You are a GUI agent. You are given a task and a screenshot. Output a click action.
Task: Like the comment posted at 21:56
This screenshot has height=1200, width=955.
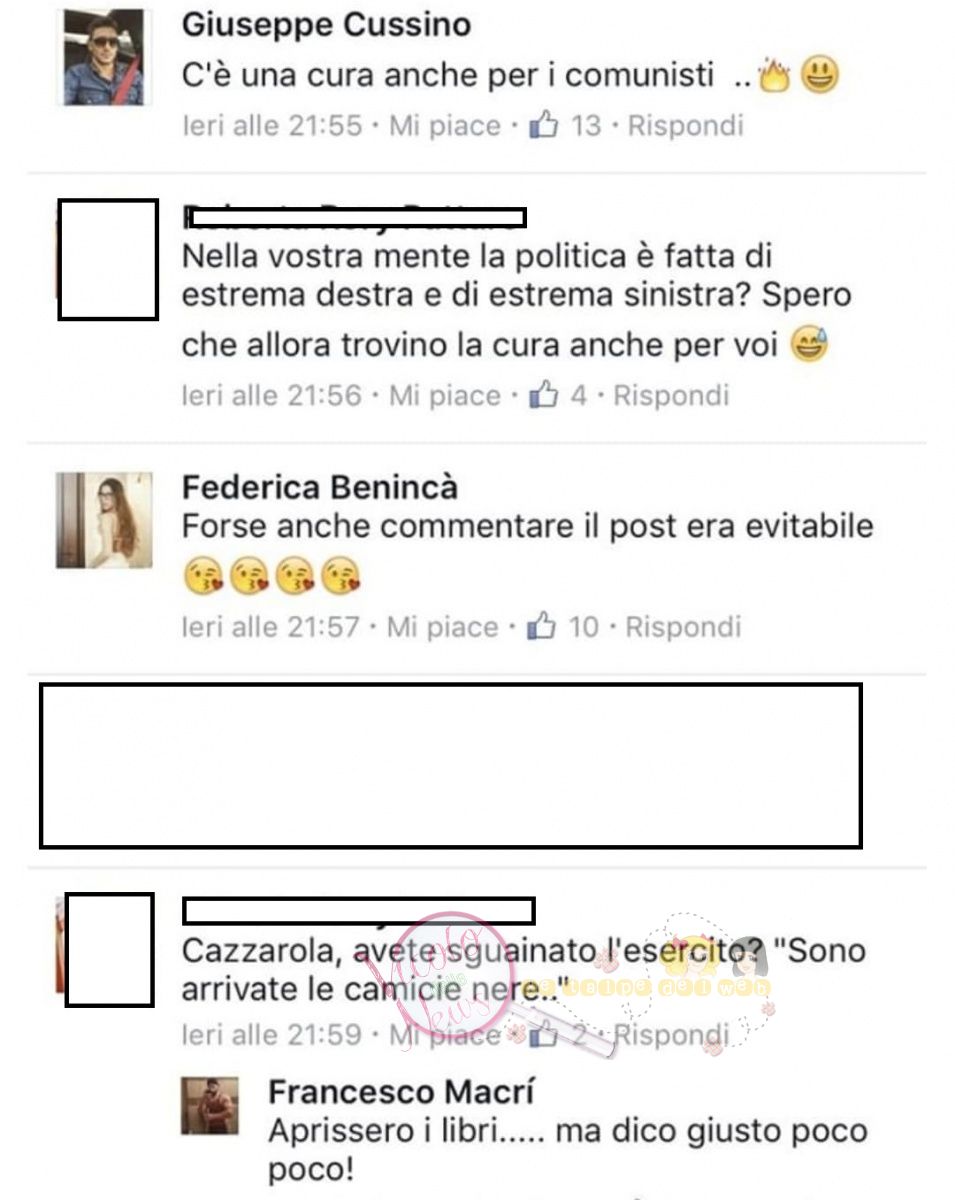444,395
